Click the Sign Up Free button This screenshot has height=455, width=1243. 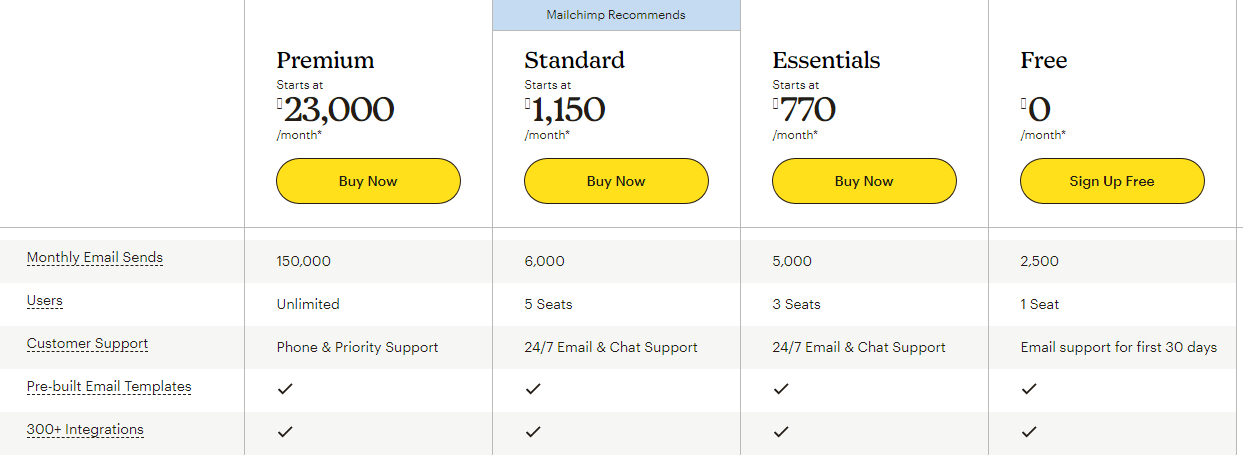(1112, 181)
